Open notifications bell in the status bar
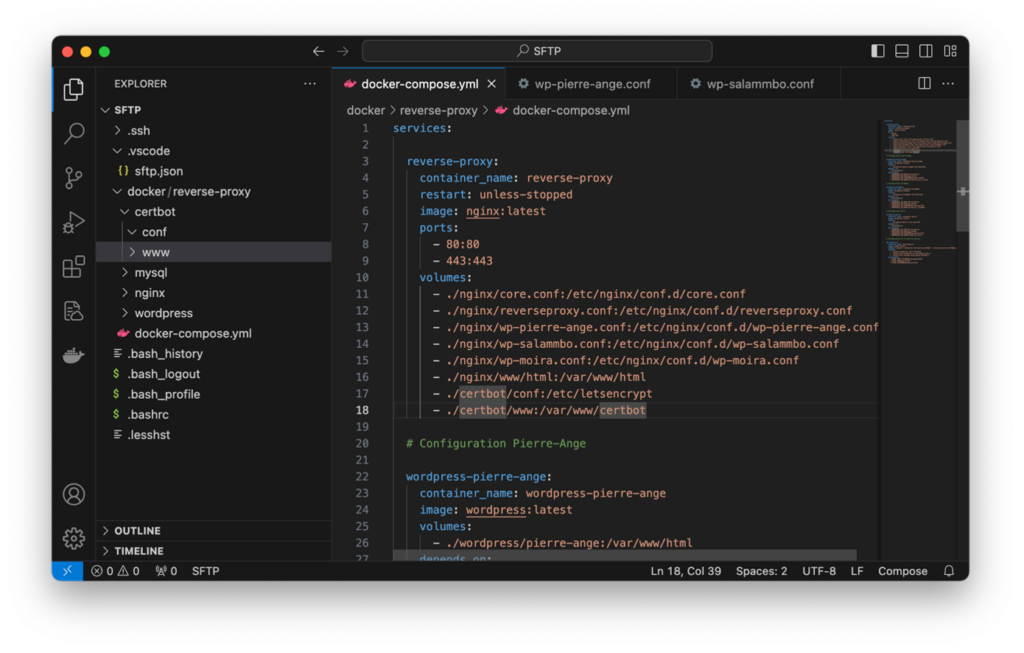 click(949, 571)
